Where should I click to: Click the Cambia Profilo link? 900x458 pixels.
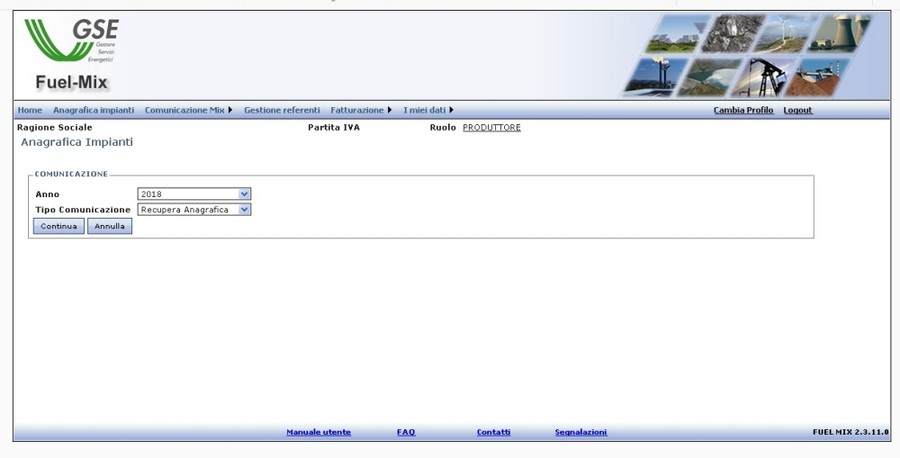pyautogui.click(x=743, y=110)
